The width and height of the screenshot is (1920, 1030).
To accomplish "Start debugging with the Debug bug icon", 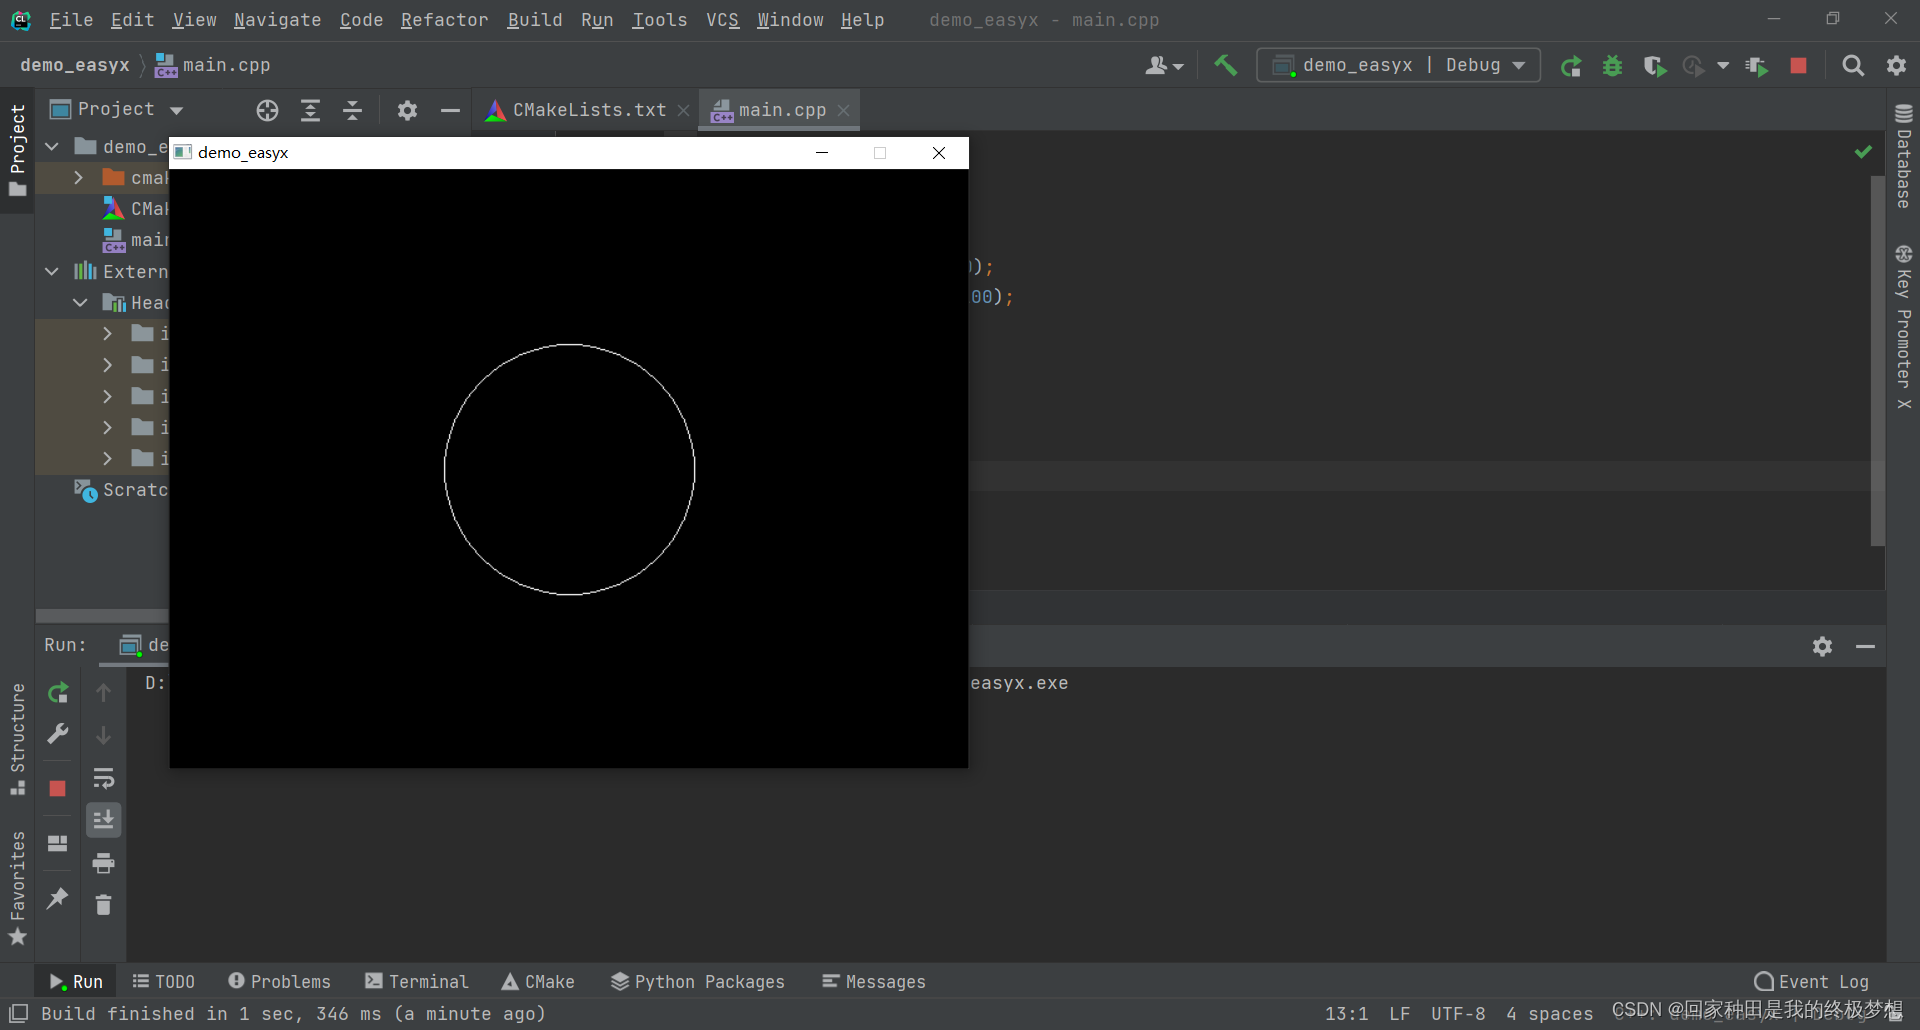I will (1613, 65).
